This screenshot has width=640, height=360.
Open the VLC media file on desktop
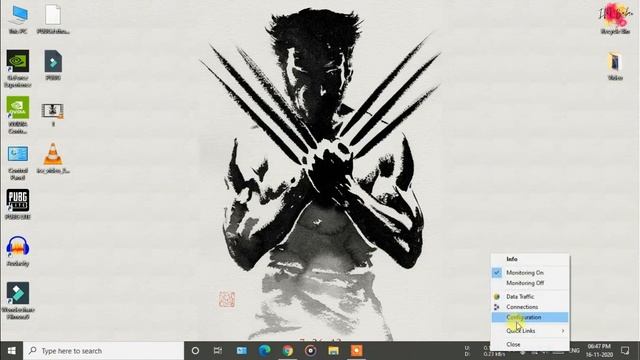click(x=53, y=158)
